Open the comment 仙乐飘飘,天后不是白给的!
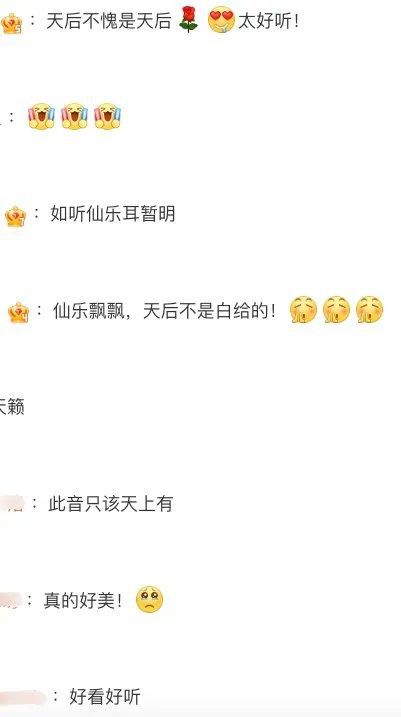 click(x=165, y=311)
